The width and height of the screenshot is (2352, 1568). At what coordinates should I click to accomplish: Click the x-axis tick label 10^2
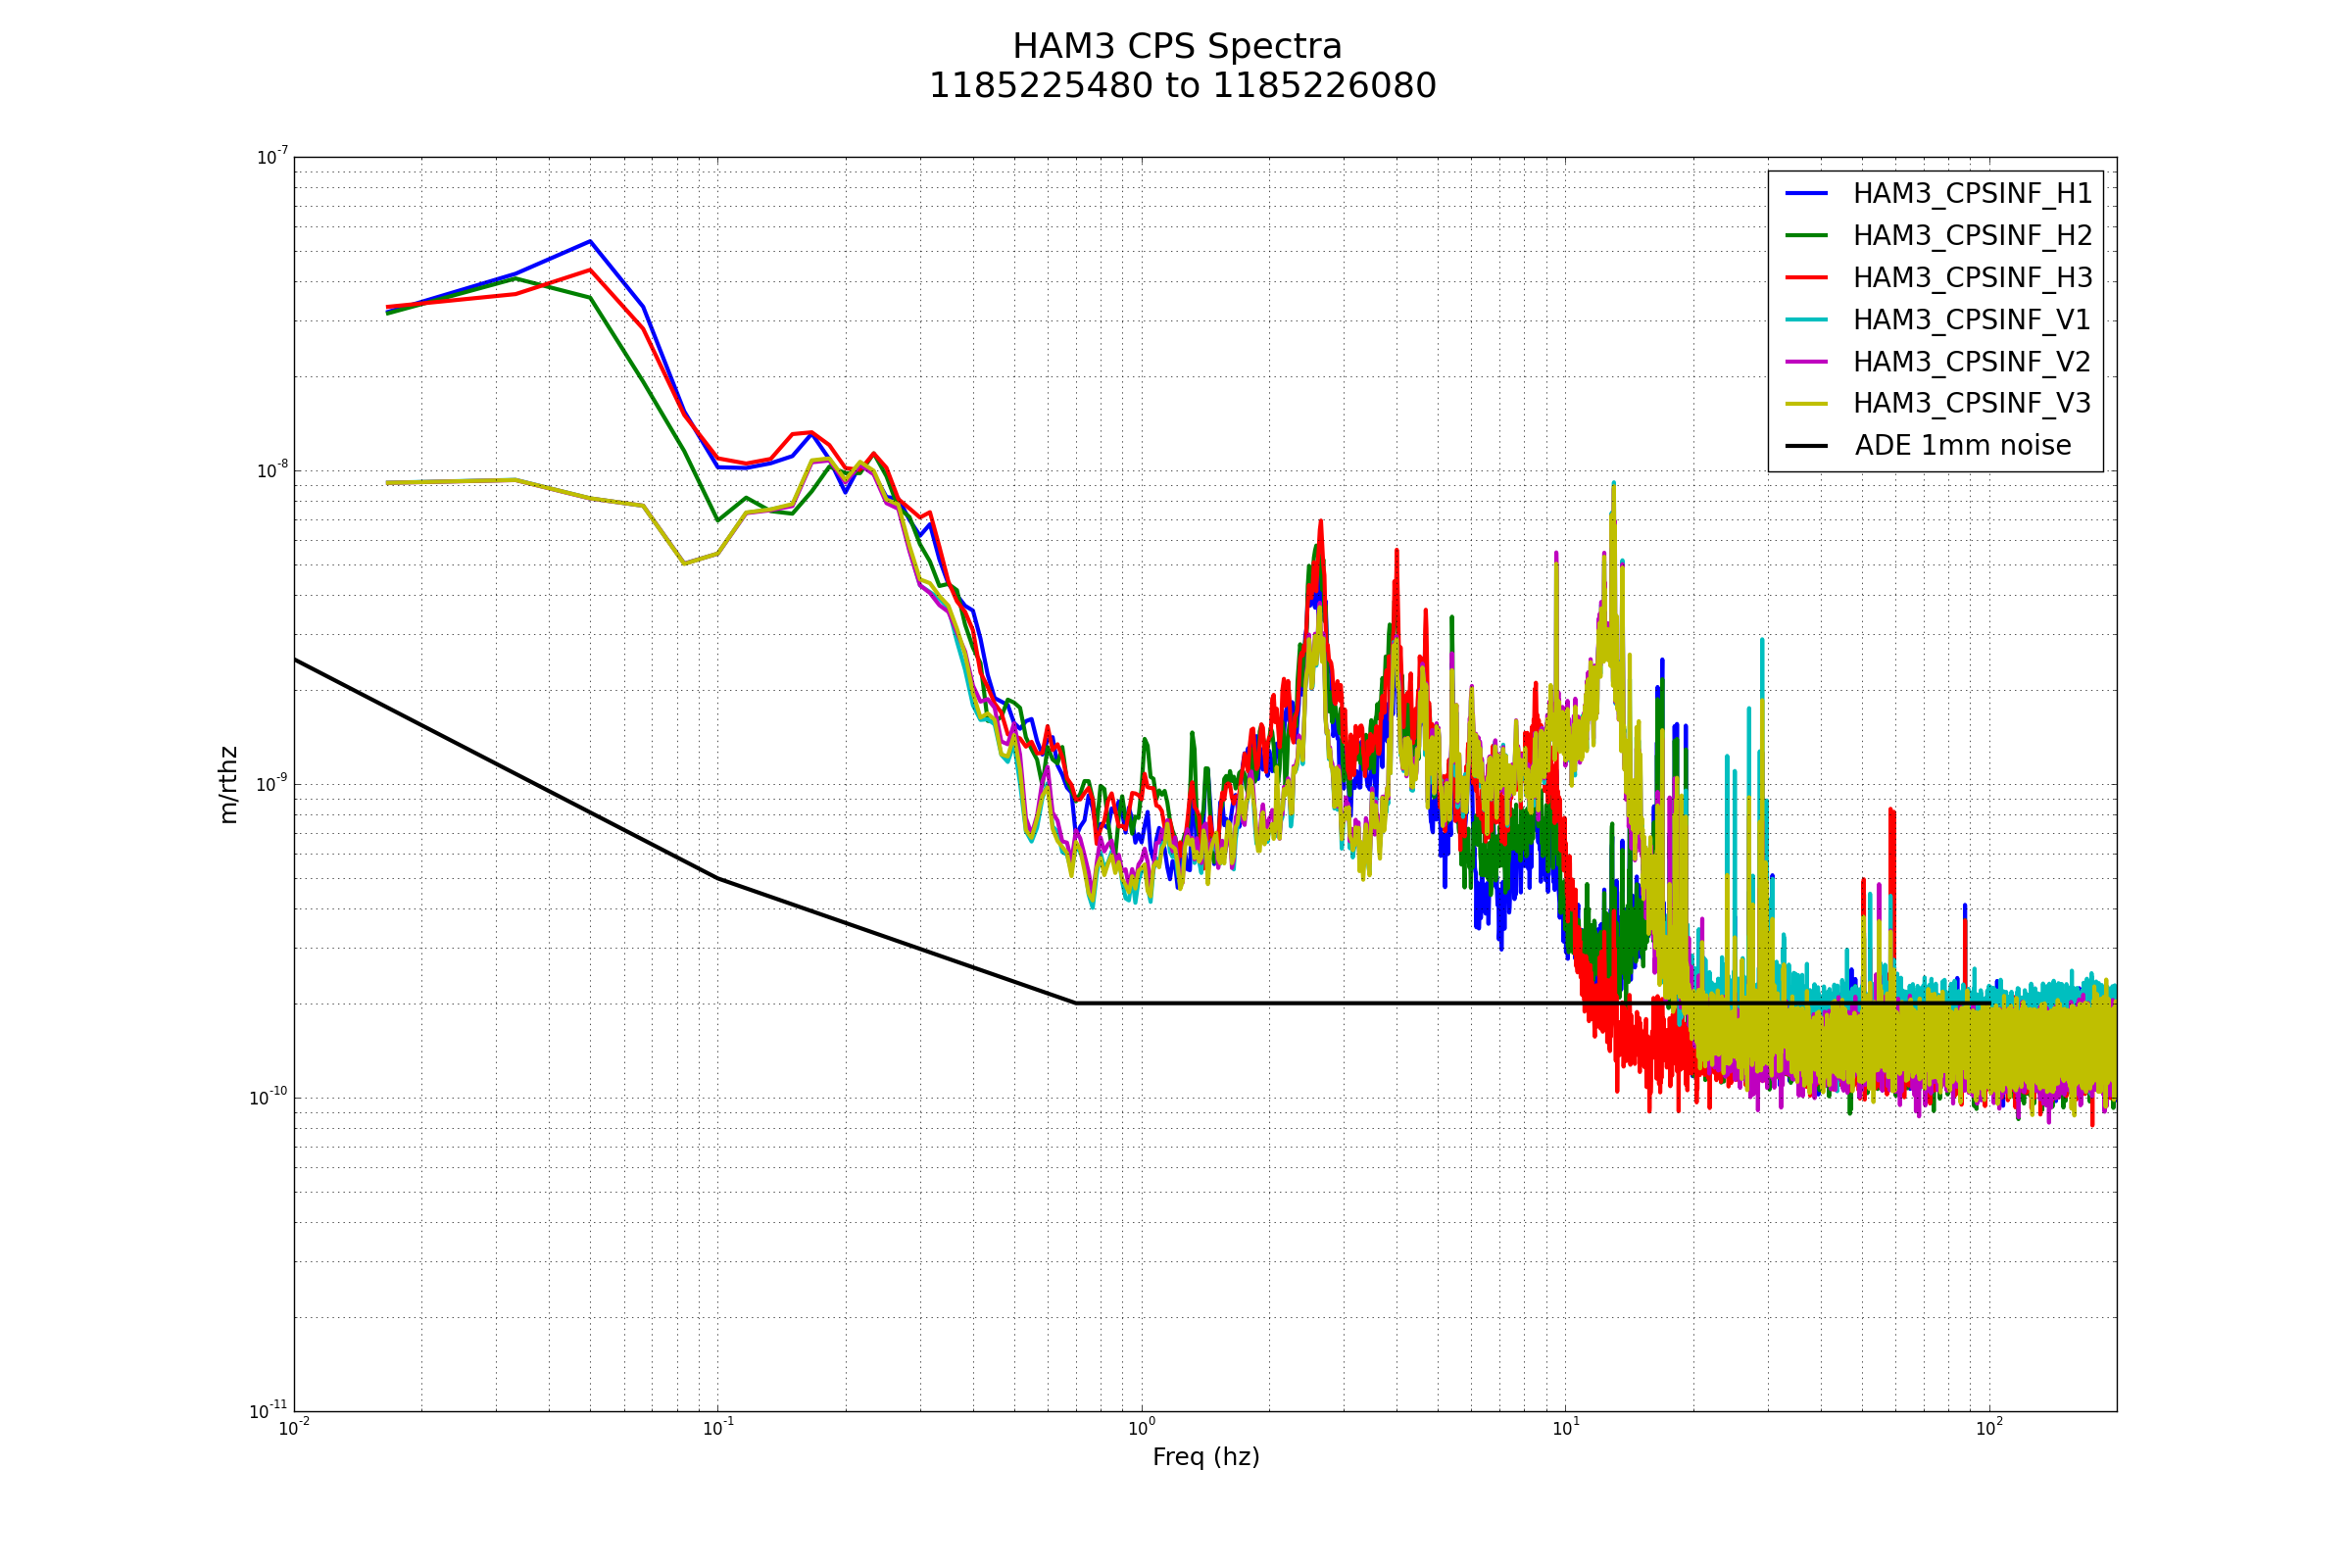(x=1990, y=1428)
